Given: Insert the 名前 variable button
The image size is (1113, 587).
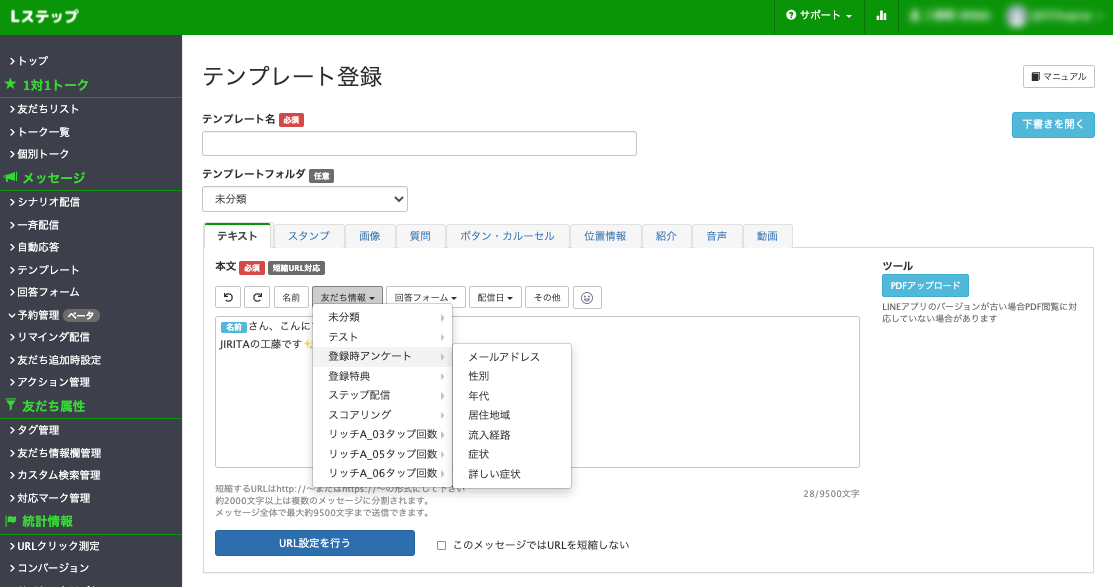Looking at the screenshot, I should click(290, 297).
